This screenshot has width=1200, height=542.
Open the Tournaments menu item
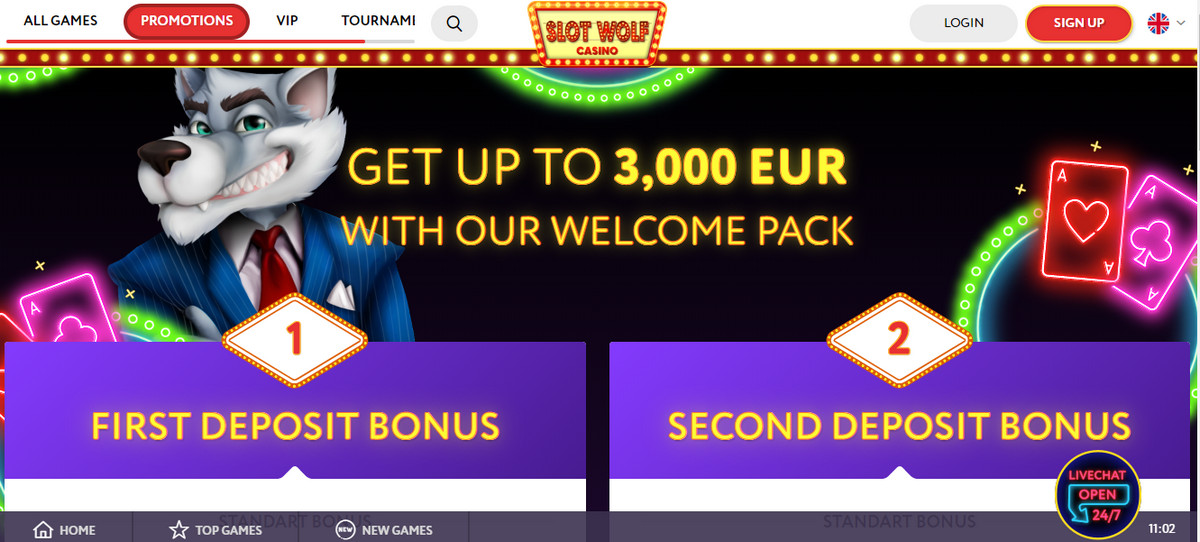pos(378,21)
